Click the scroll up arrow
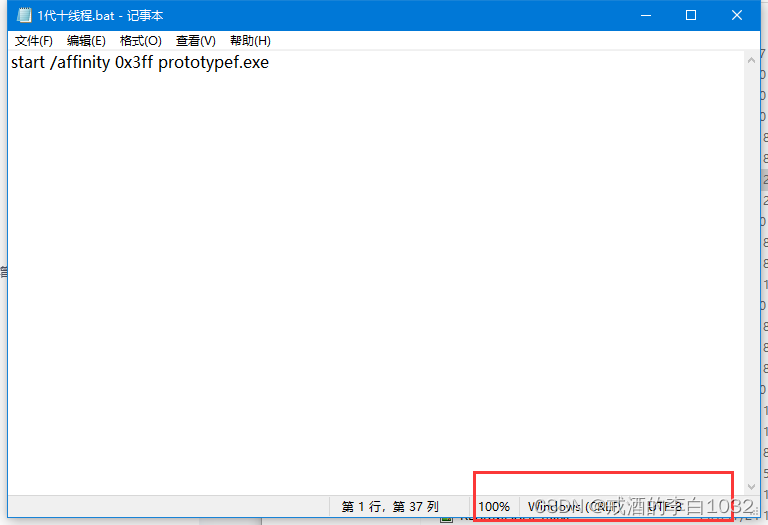The image size is (768, 525). (x=751, y=60)
